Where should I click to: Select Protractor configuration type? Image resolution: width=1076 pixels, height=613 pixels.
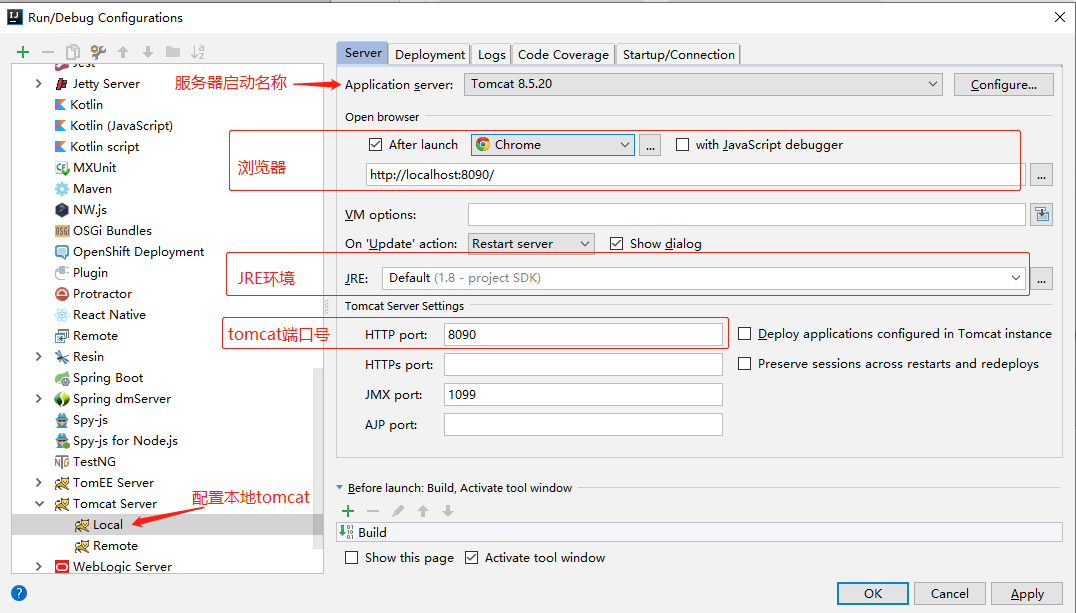coord(102,294)
